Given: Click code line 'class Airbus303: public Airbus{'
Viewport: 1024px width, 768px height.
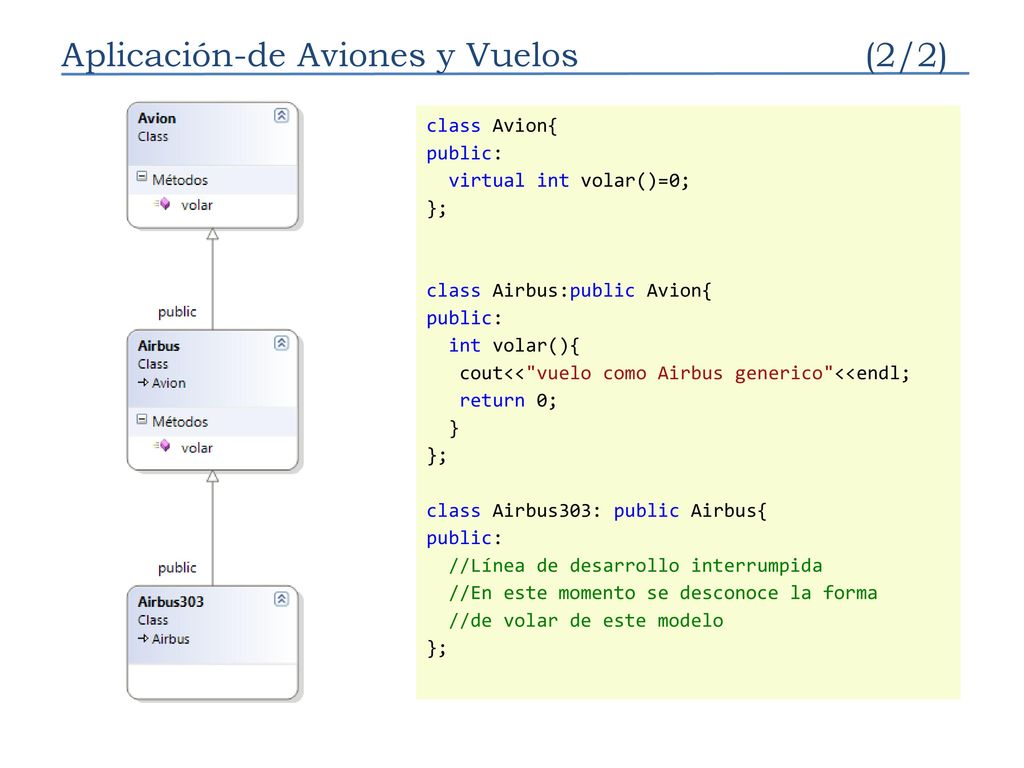Looking at the screenshot, I should tap(596, 510).
